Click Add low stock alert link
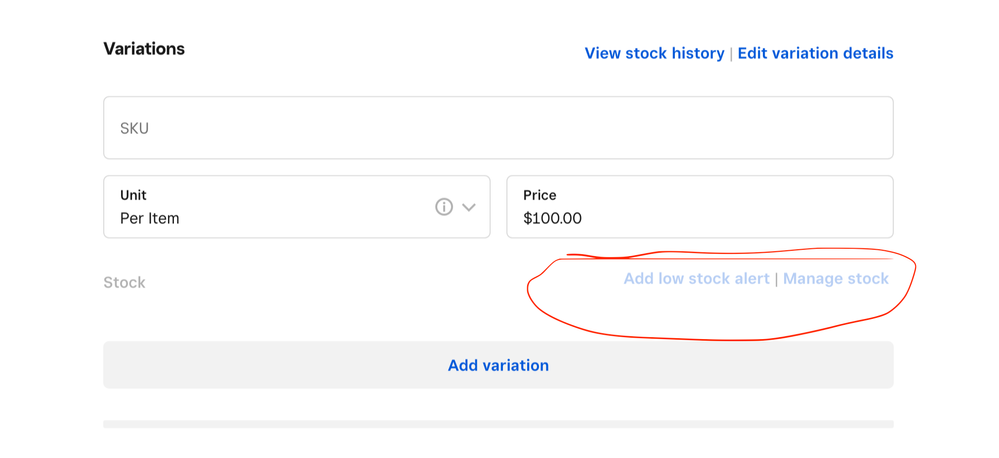The height and width of the screenshot is (458, 999). pos(696,279)
